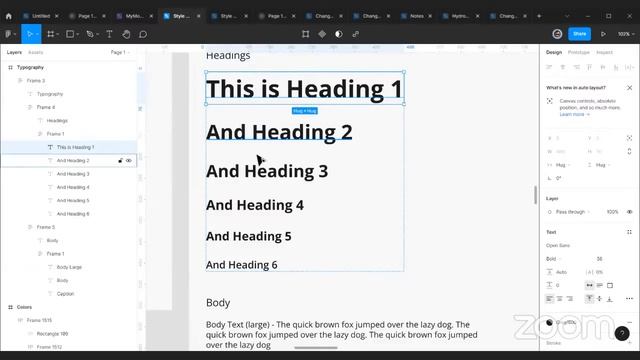Click the Create link icon
The image size is (640, 360).
[356, 34]
